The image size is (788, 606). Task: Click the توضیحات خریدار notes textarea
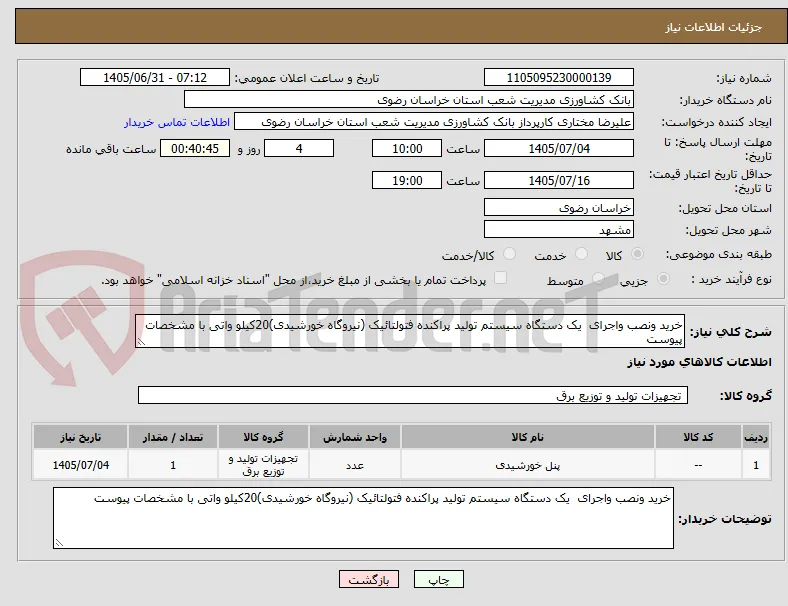coord(363,518)
